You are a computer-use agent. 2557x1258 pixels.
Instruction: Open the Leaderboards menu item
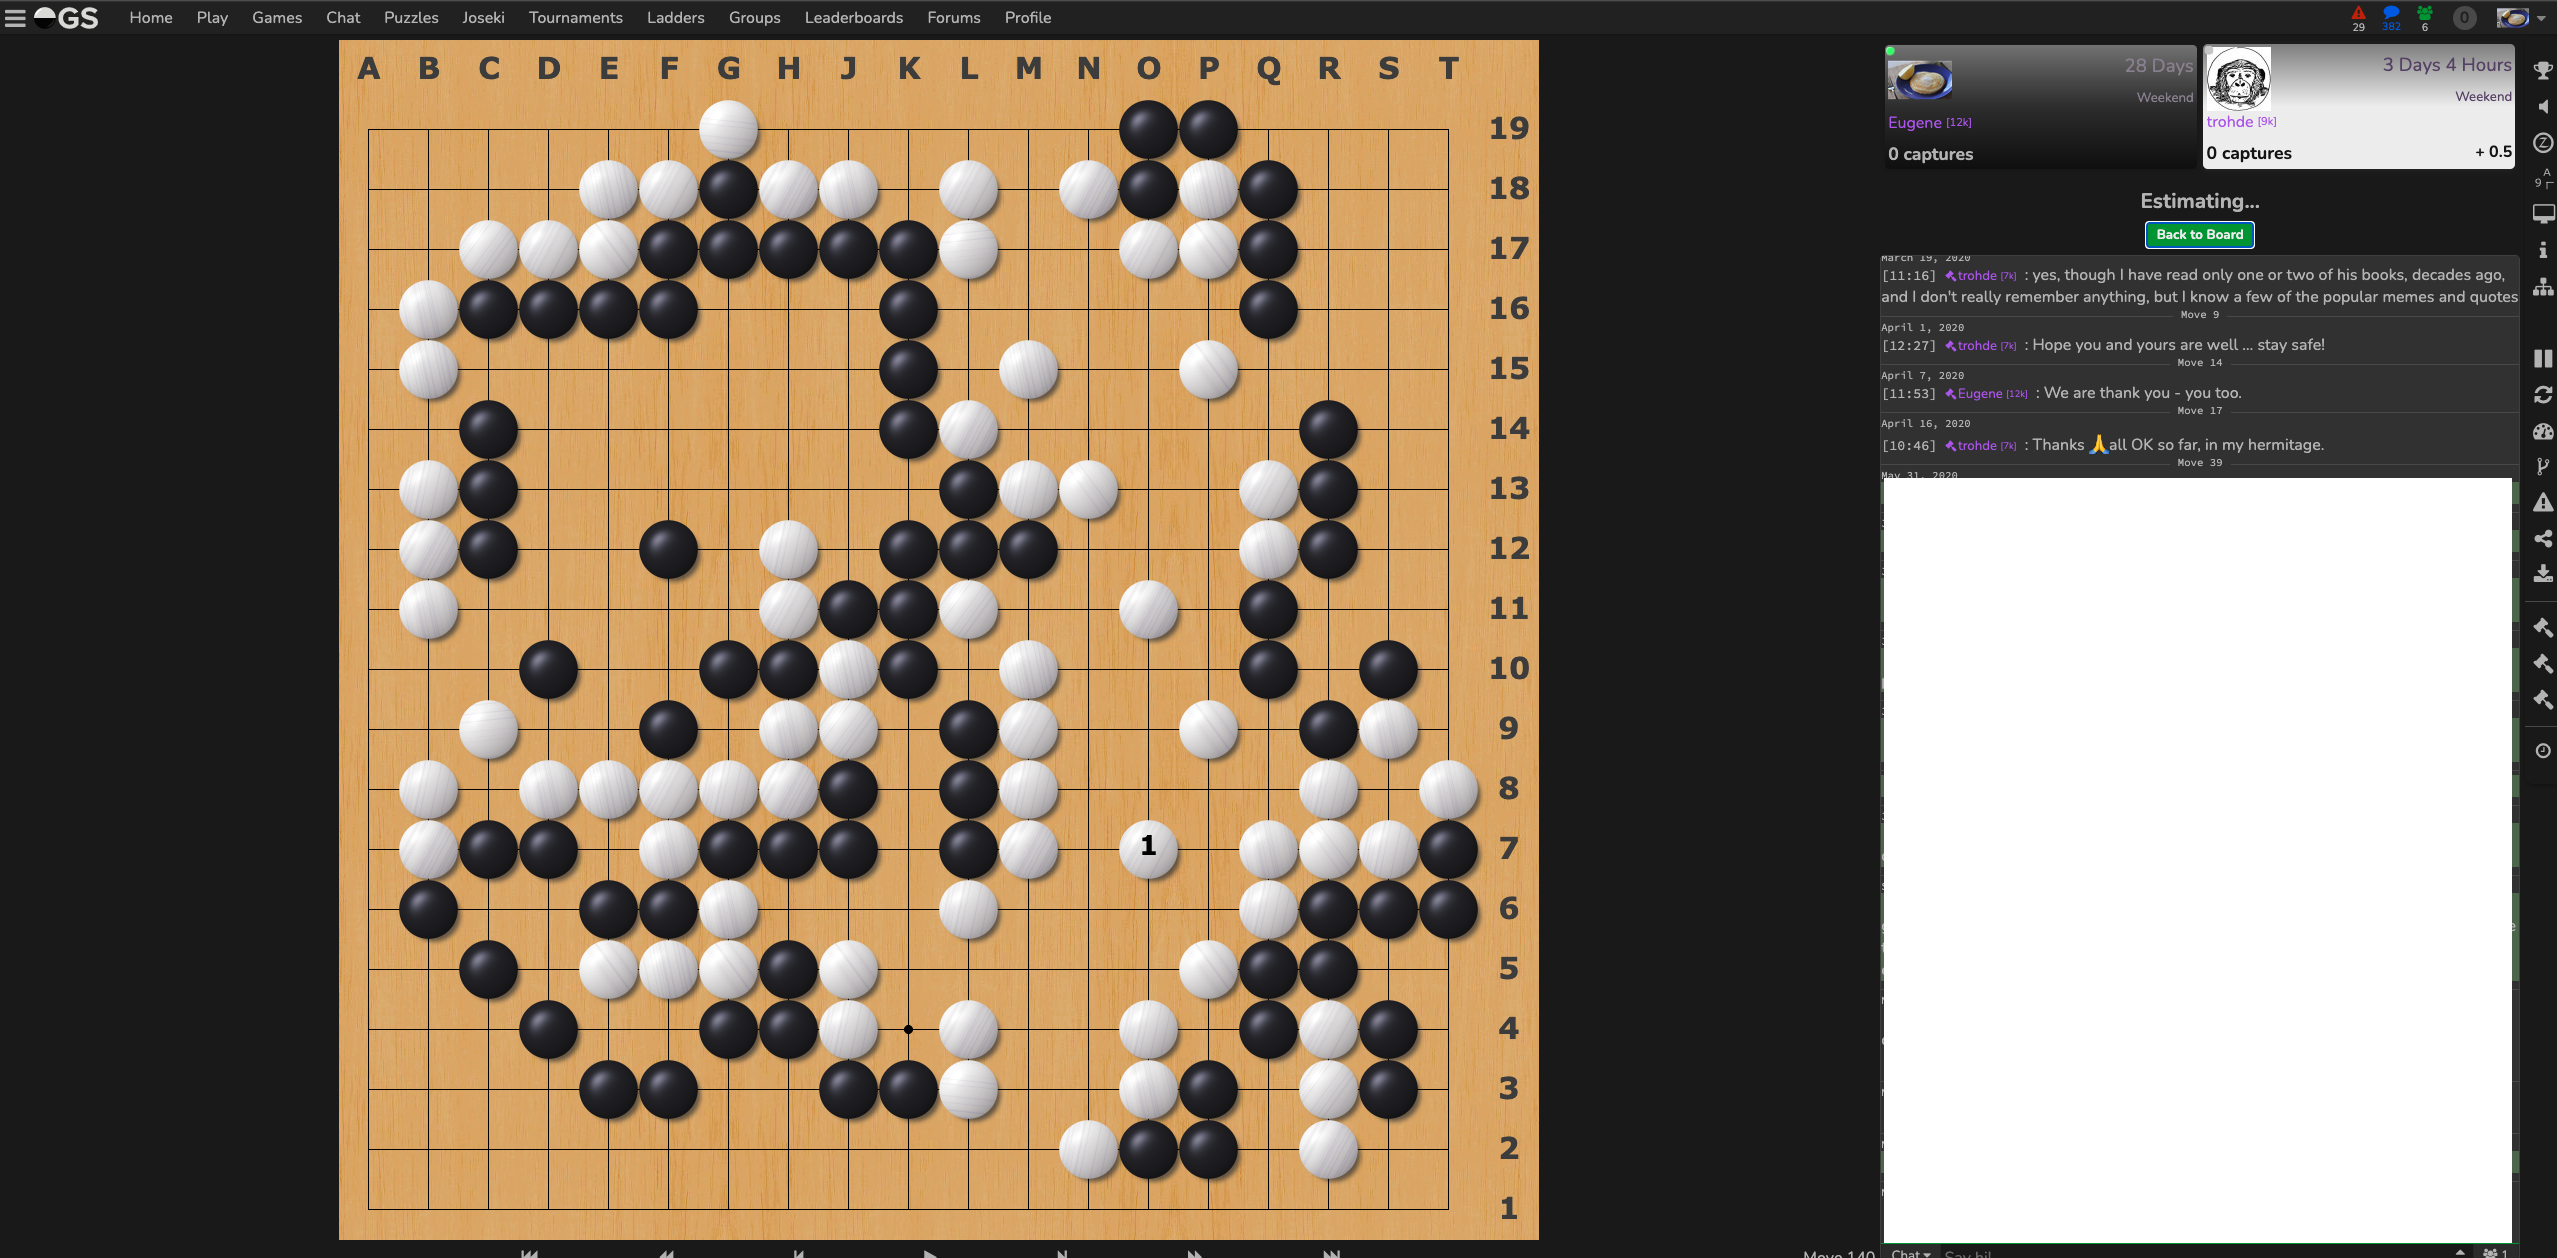854,17
